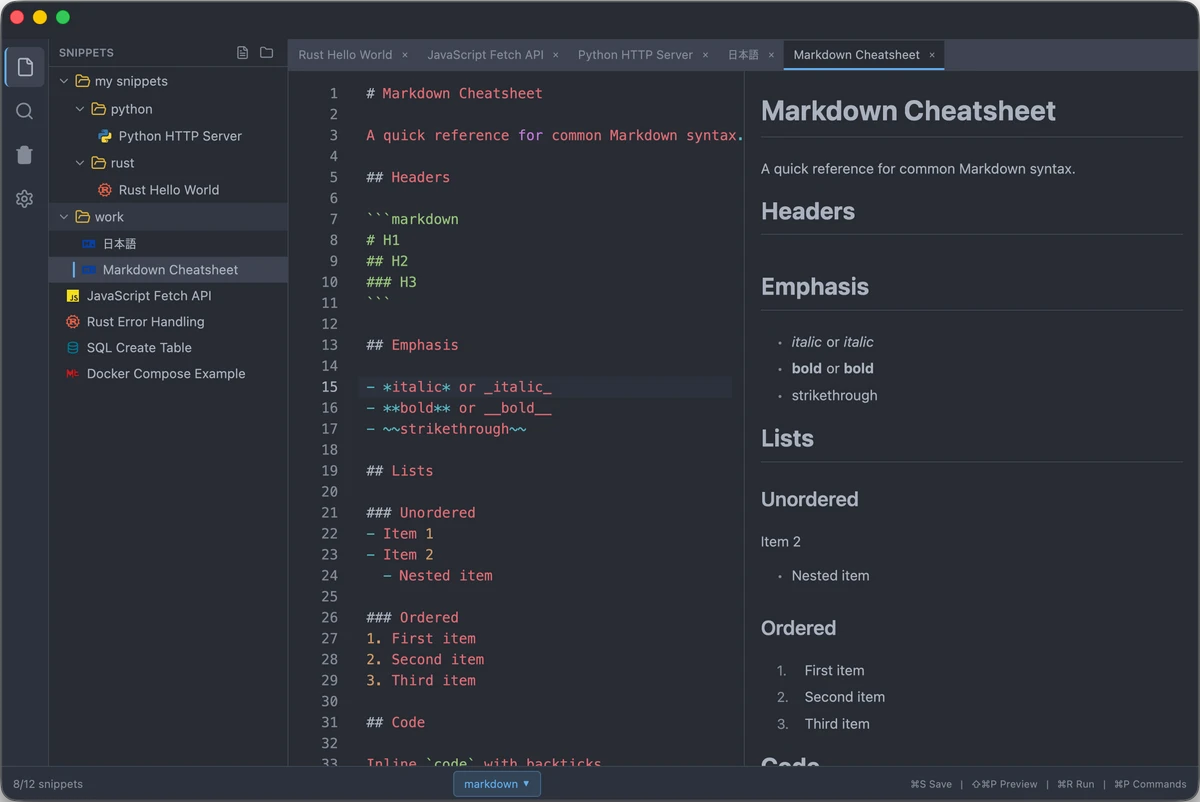Image resolution: width=1200 pixels, height=802 pixels.
Task: Click editor line '### Unordered'
Action: pyautogui.click(x=420, y=513)
